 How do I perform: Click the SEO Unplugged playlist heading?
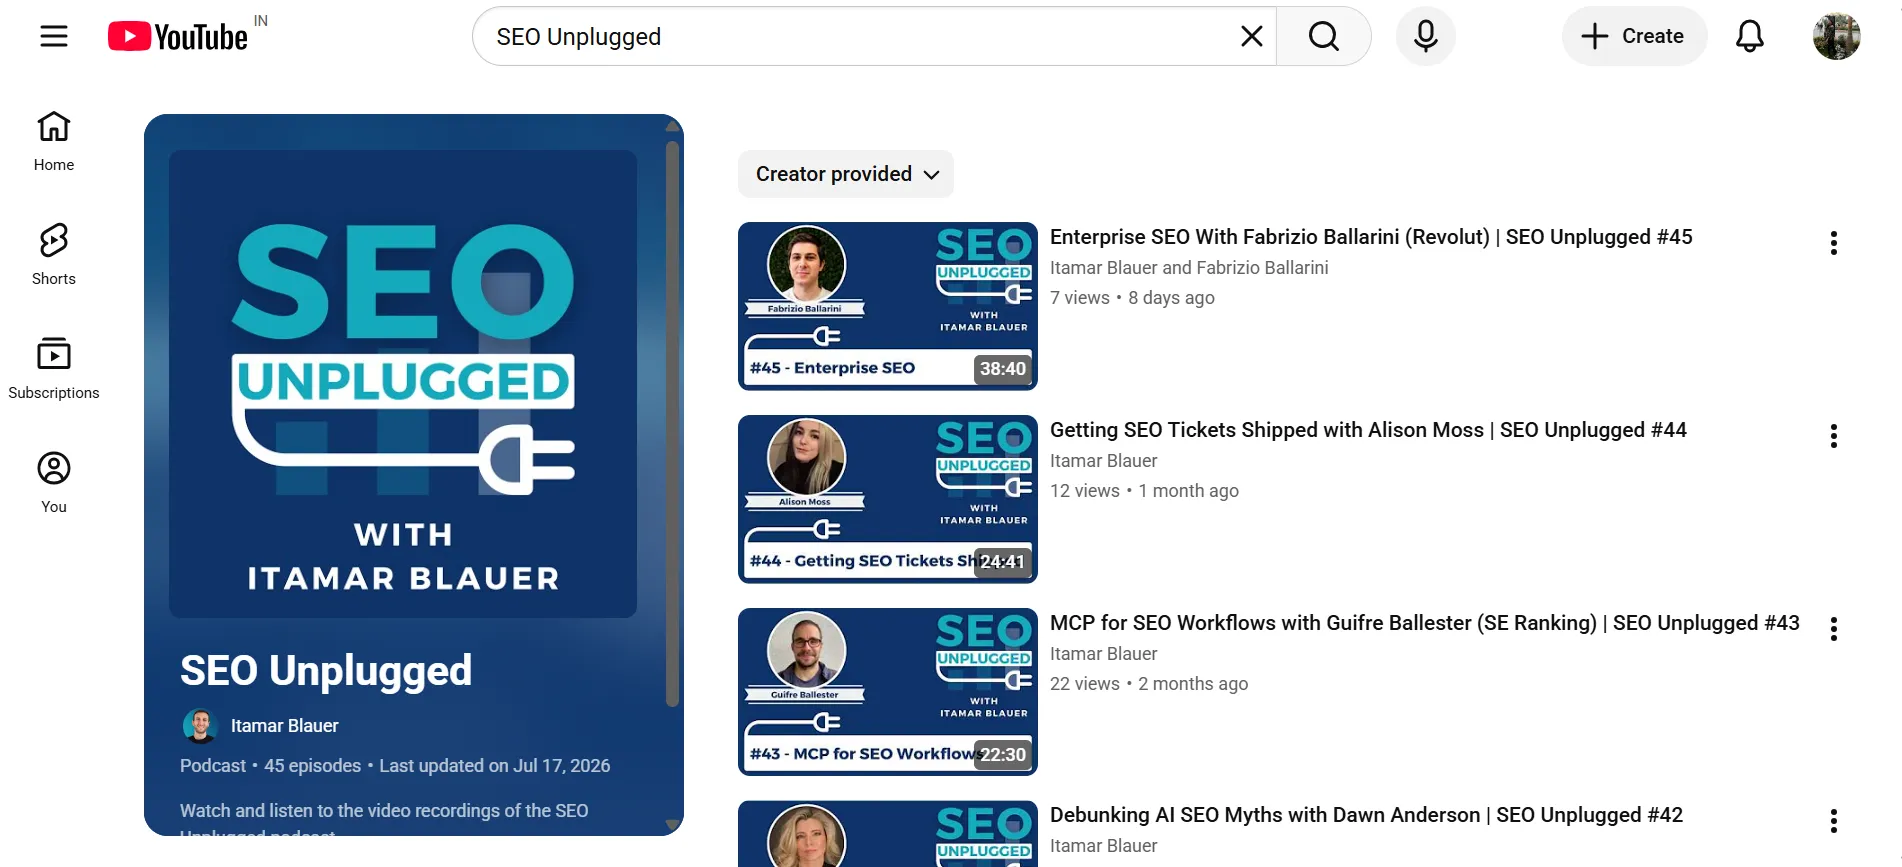point(326,671)
